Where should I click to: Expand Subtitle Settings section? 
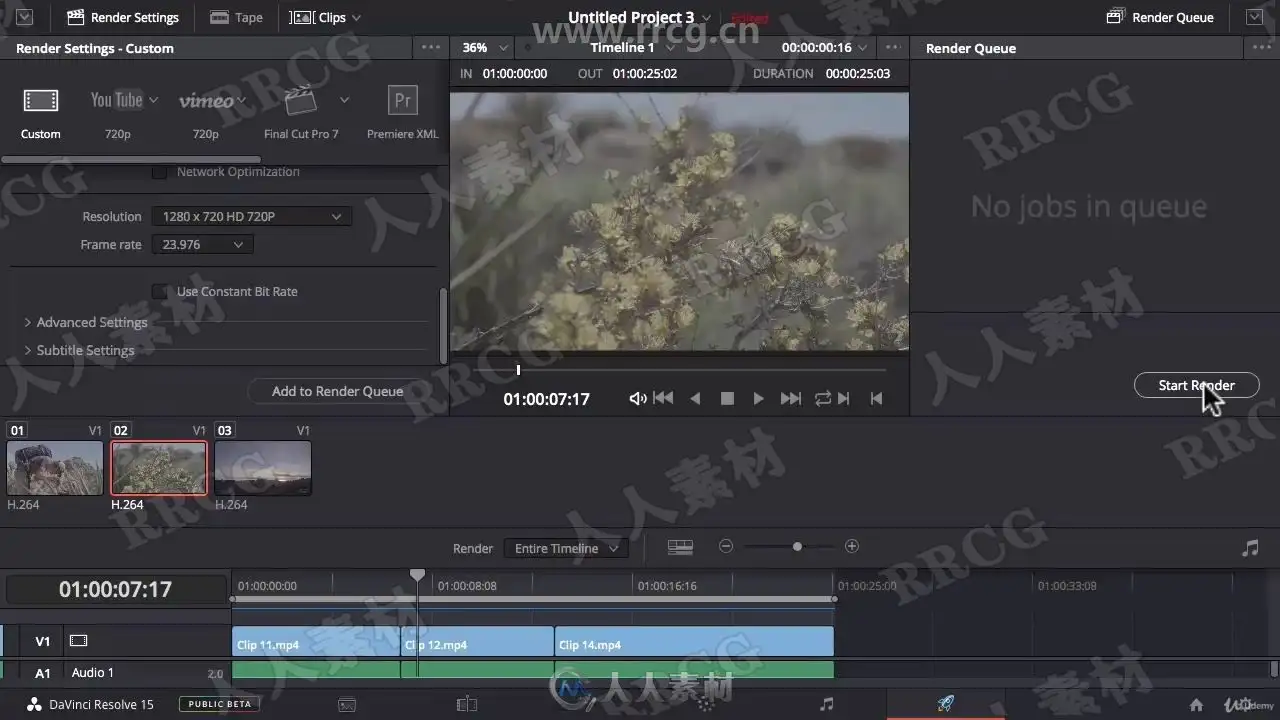[79, 350]
